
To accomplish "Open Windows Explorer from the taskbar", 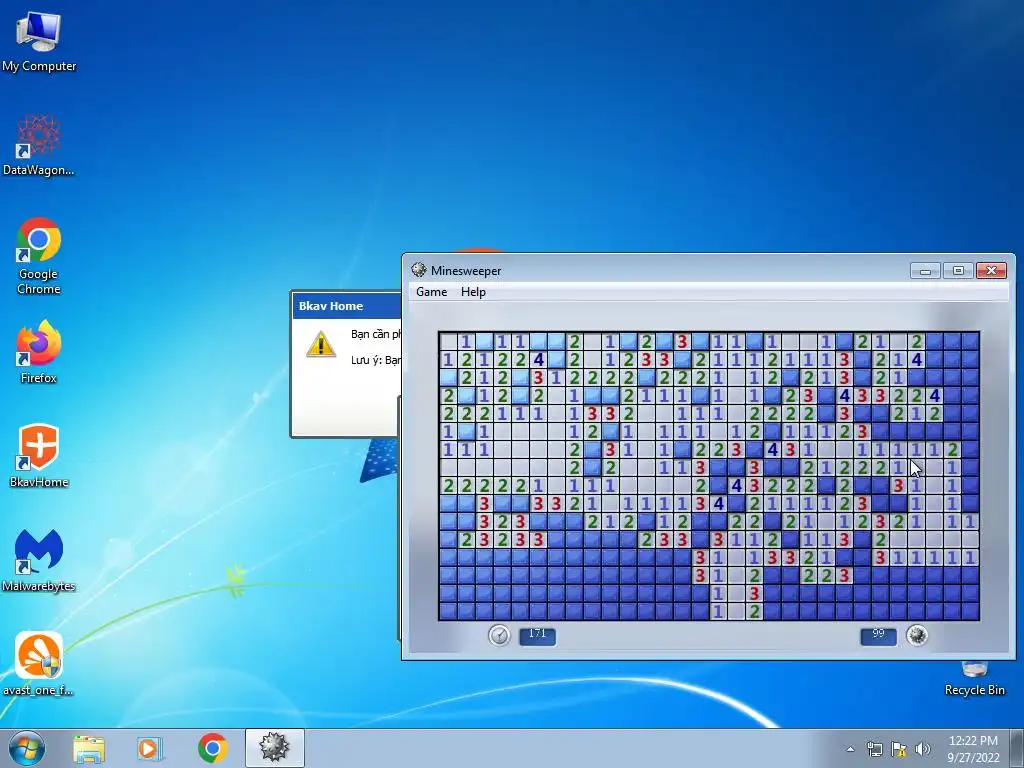I will pos(89,748).
